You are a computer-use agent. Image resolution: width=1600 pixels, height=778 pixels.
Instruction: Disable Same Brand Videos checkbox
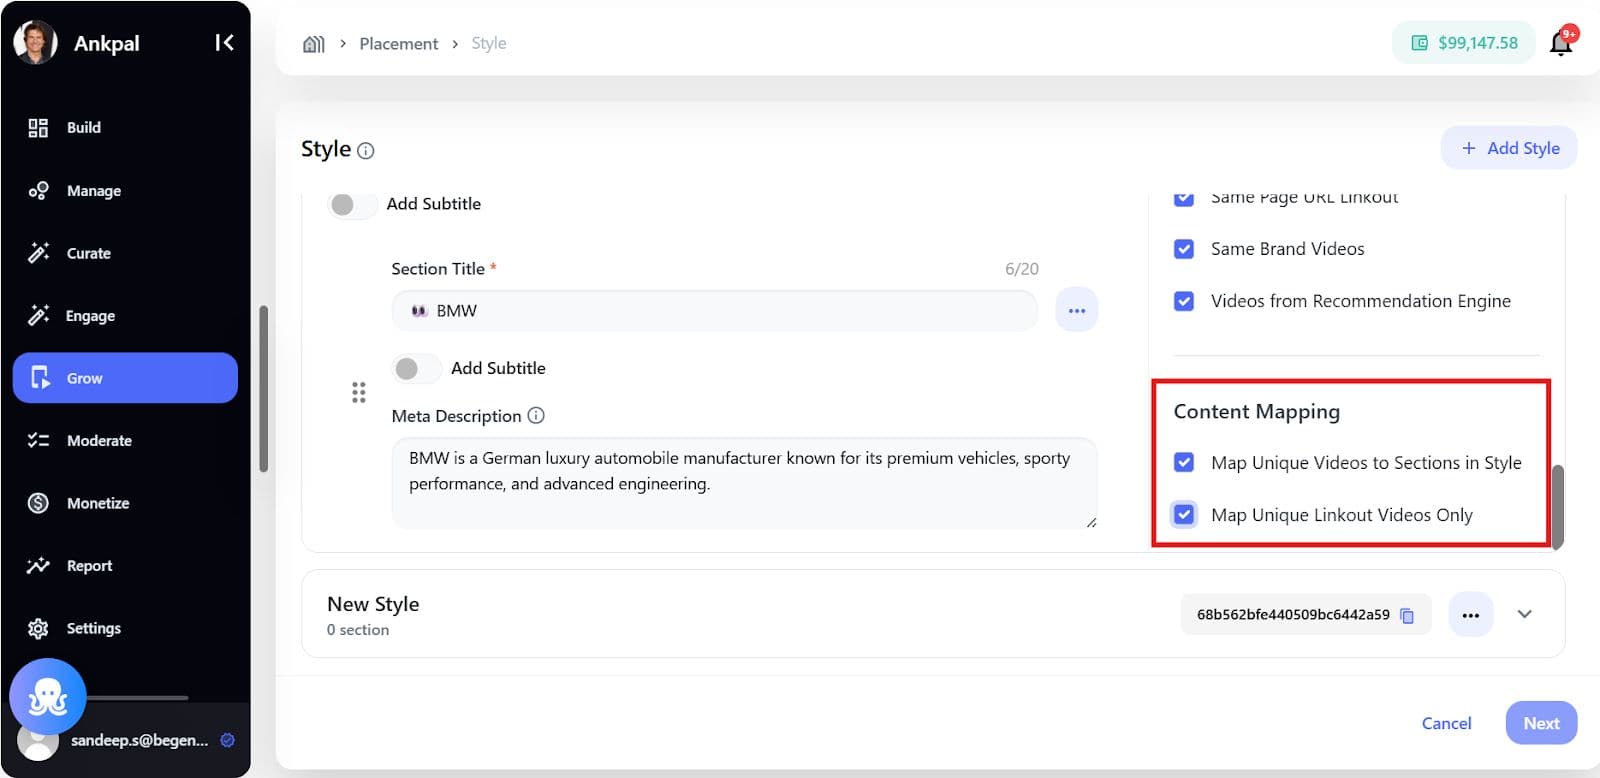1184,249
